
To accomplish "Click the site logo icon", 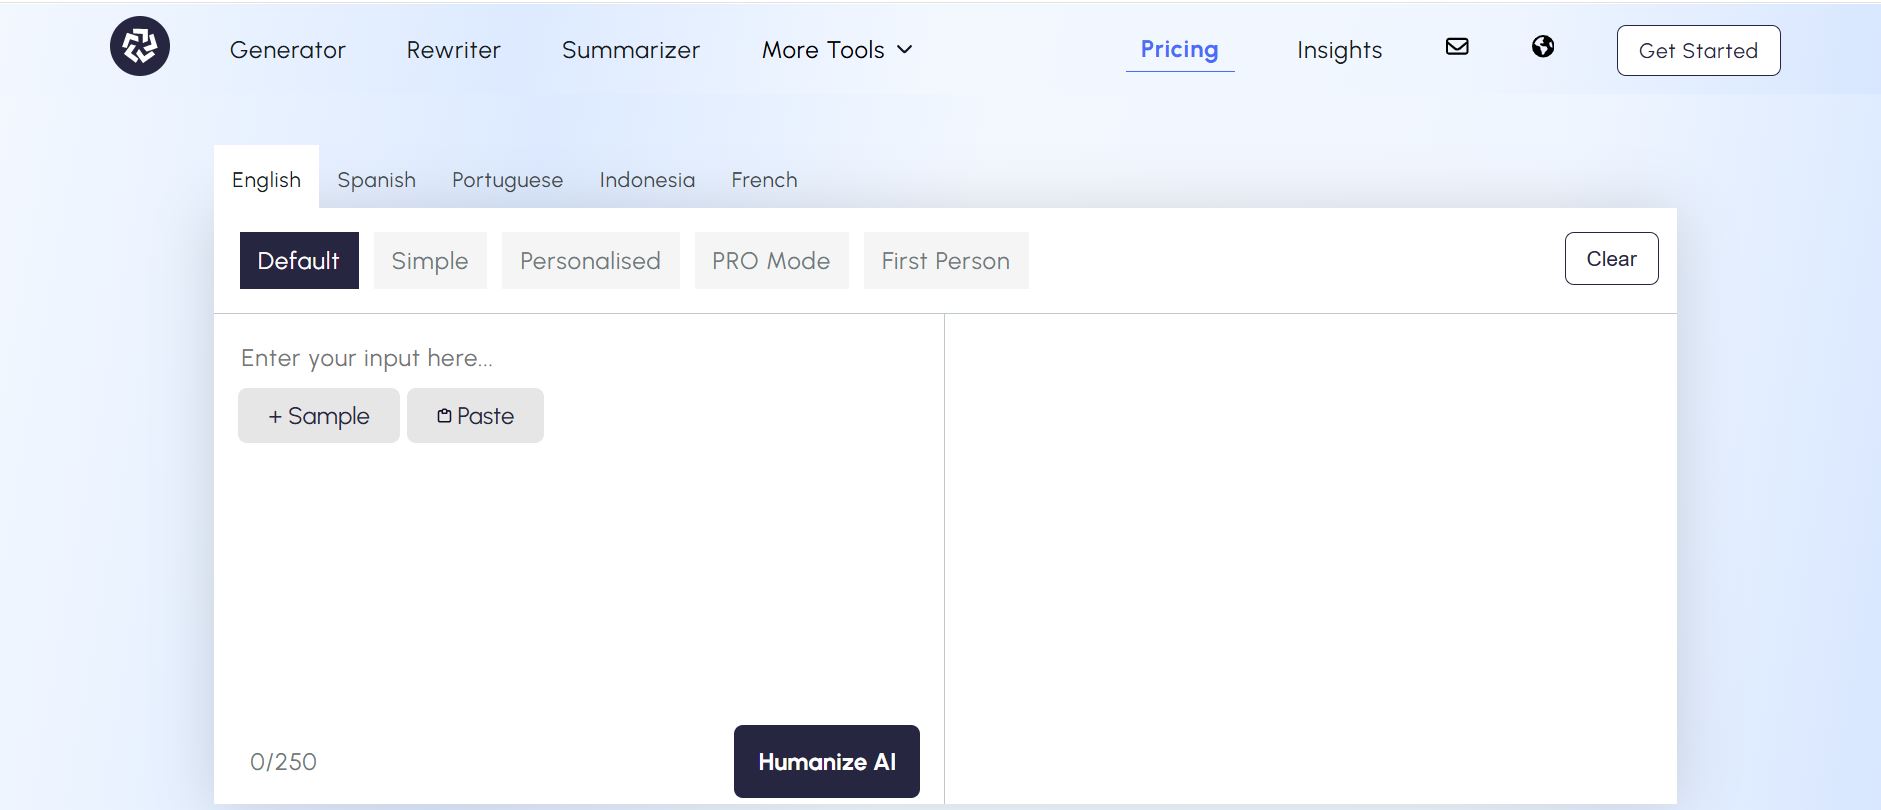I will 140,46.
